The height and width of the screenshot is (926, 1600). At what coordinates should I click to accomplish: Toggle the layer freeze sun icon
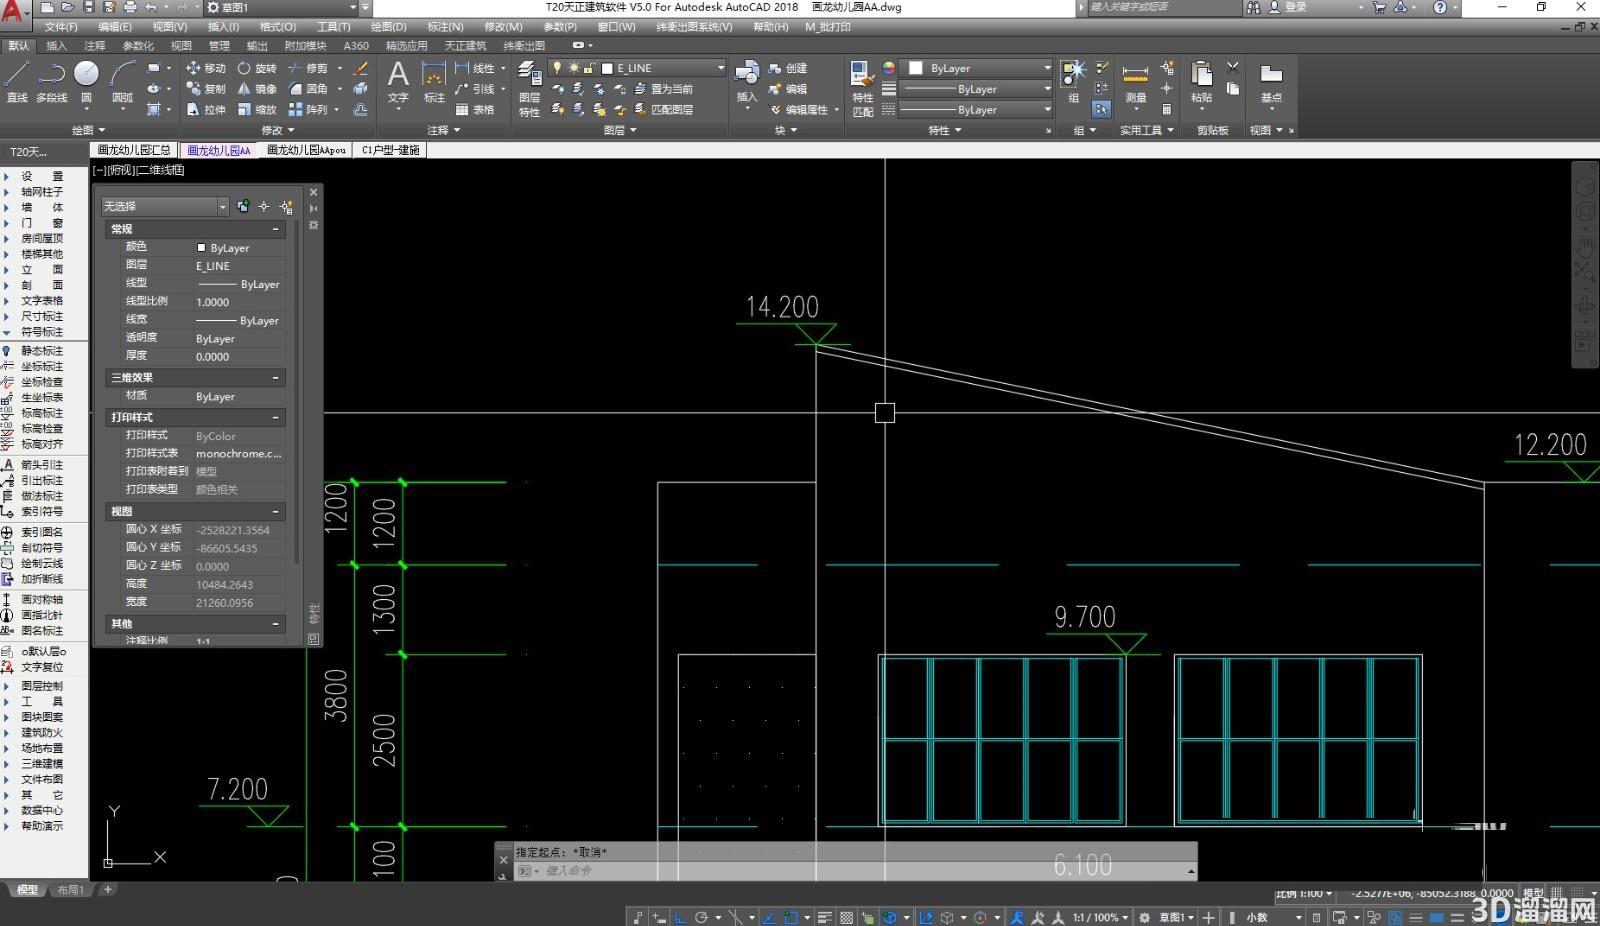click(573, 68)
